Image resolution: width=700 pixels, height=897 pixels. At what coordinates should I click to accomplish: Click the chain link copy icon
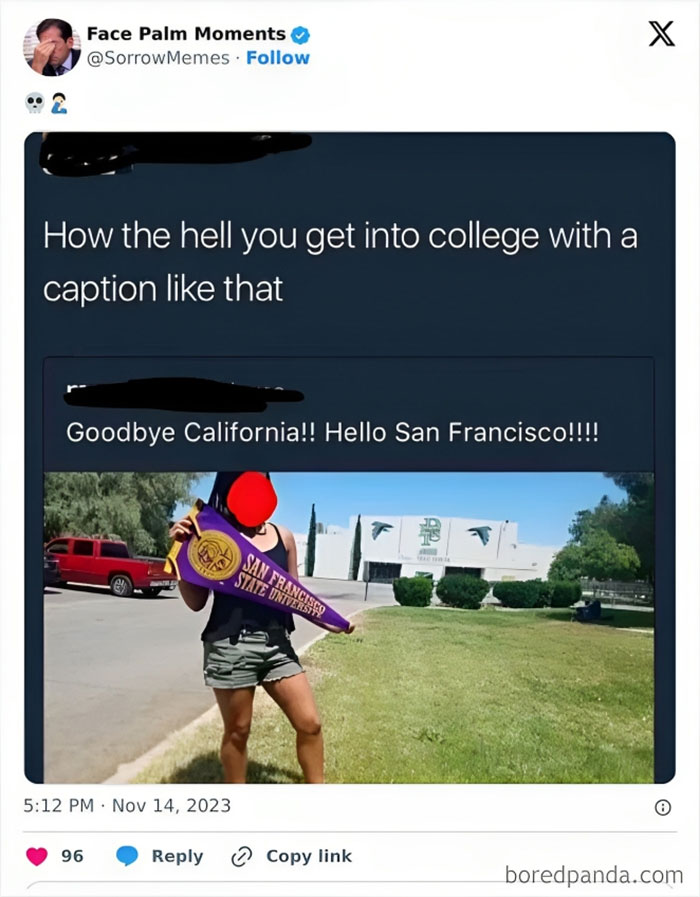tap(241, 857)
